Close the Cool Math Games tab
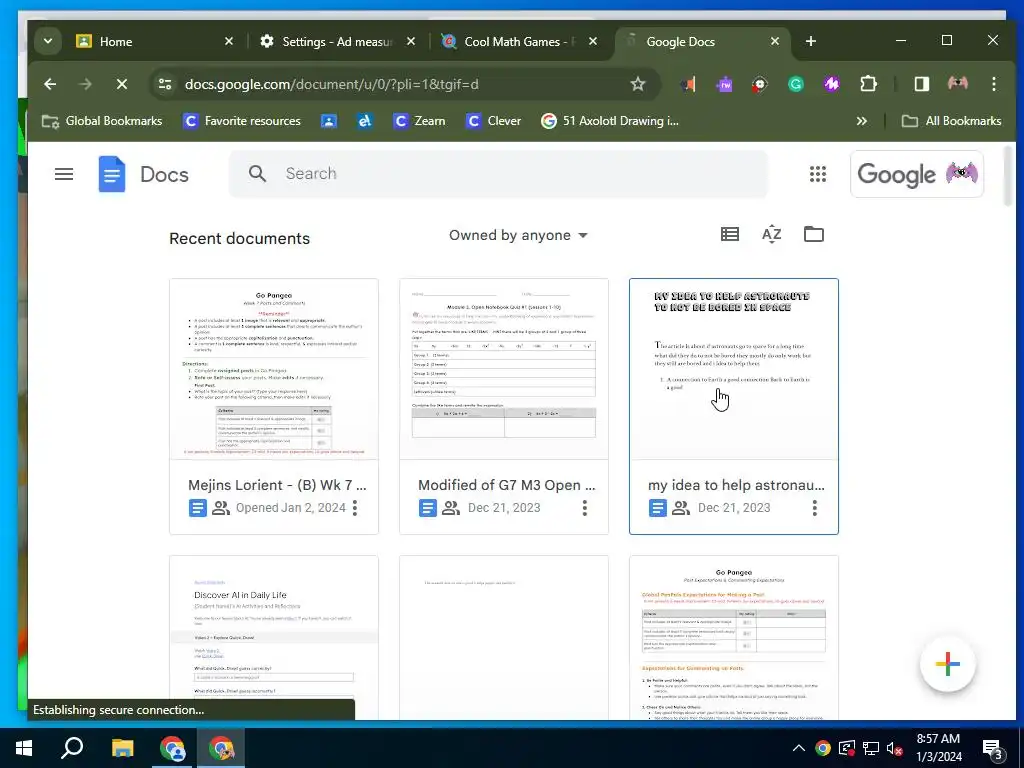1024x768 pixels. [592, 41]
